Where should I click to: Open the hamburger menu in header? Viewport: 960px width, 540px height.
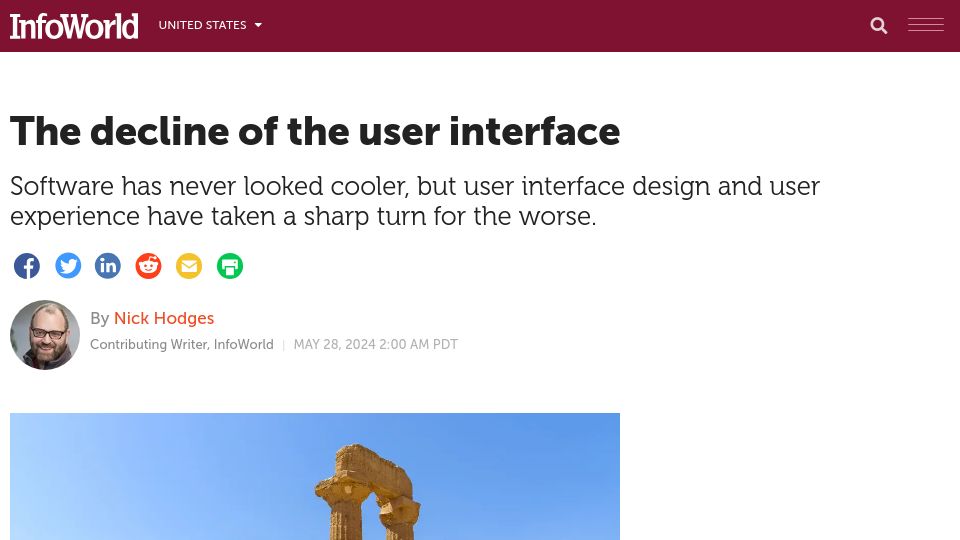926,24
